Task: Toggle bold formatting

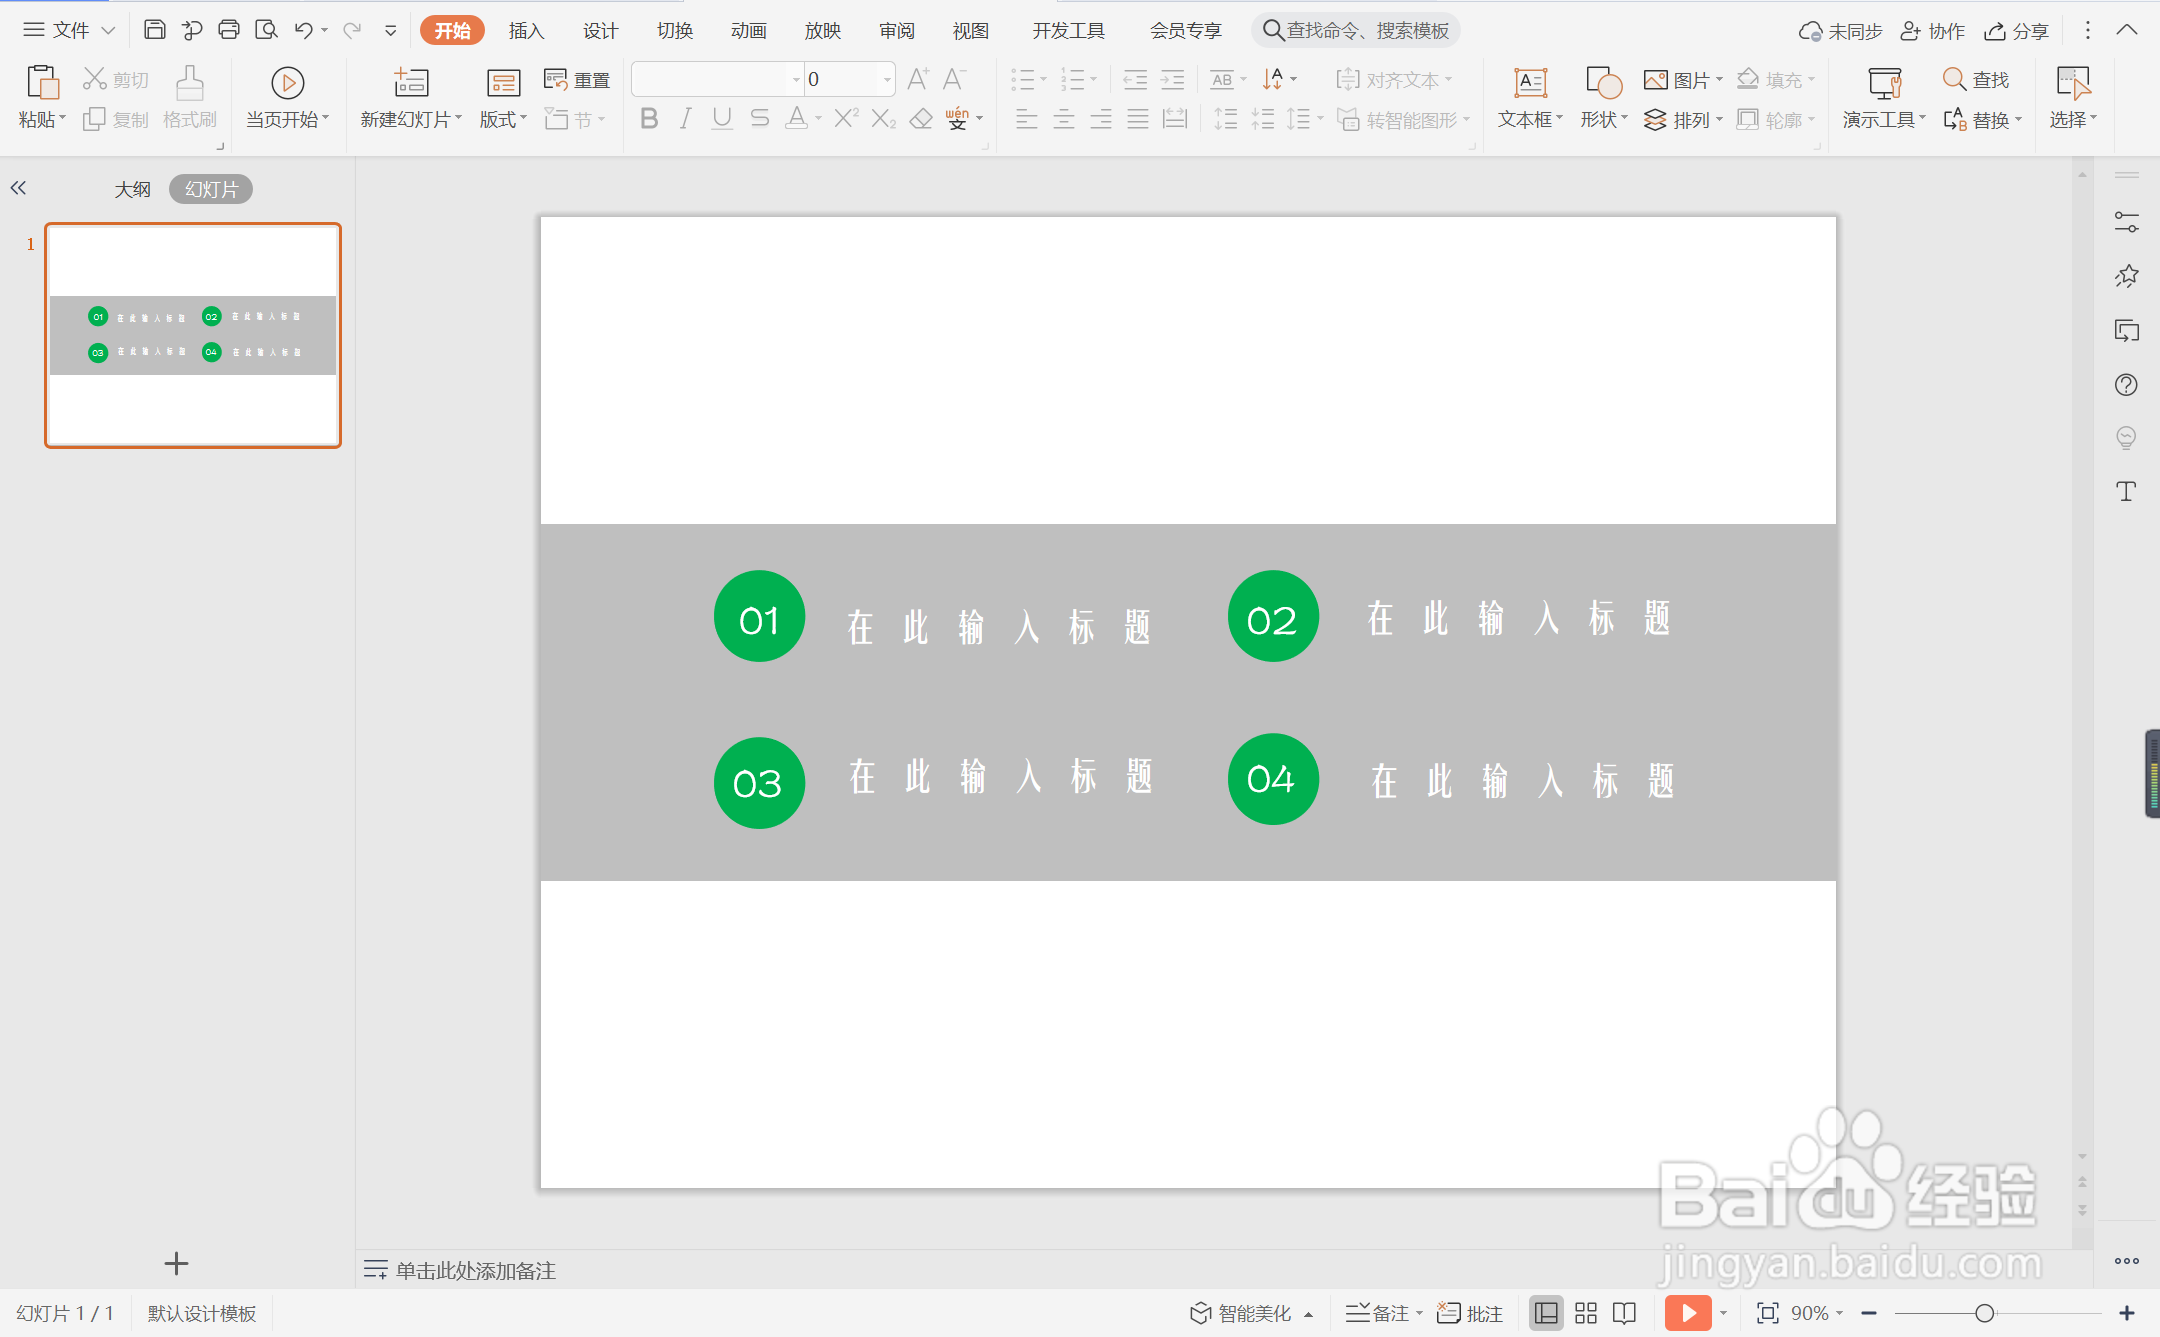Action: pyautogui.click(x=649, y=119)
